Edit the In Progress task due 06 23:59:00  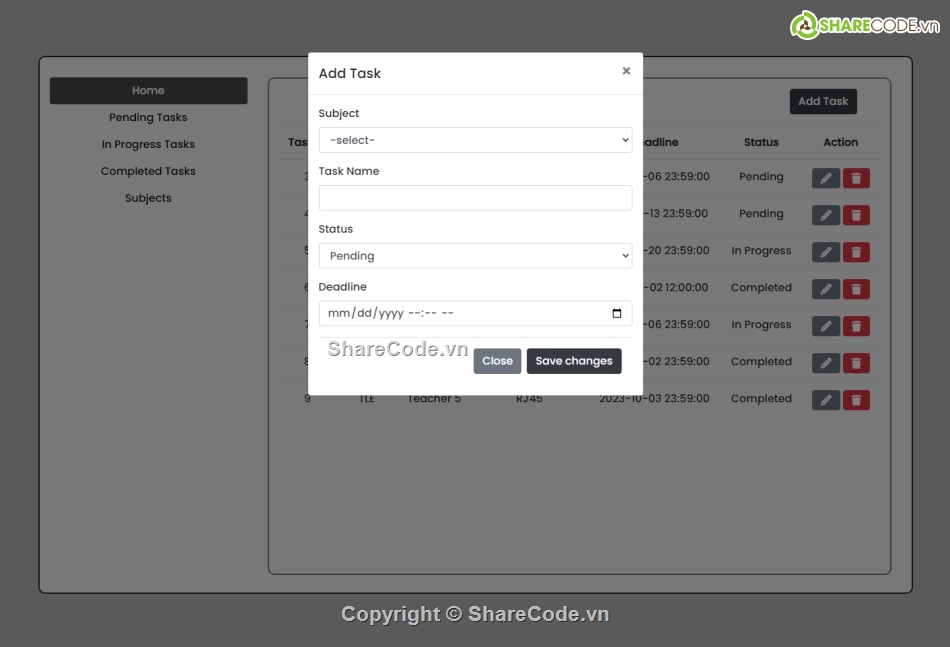(826, 326)
